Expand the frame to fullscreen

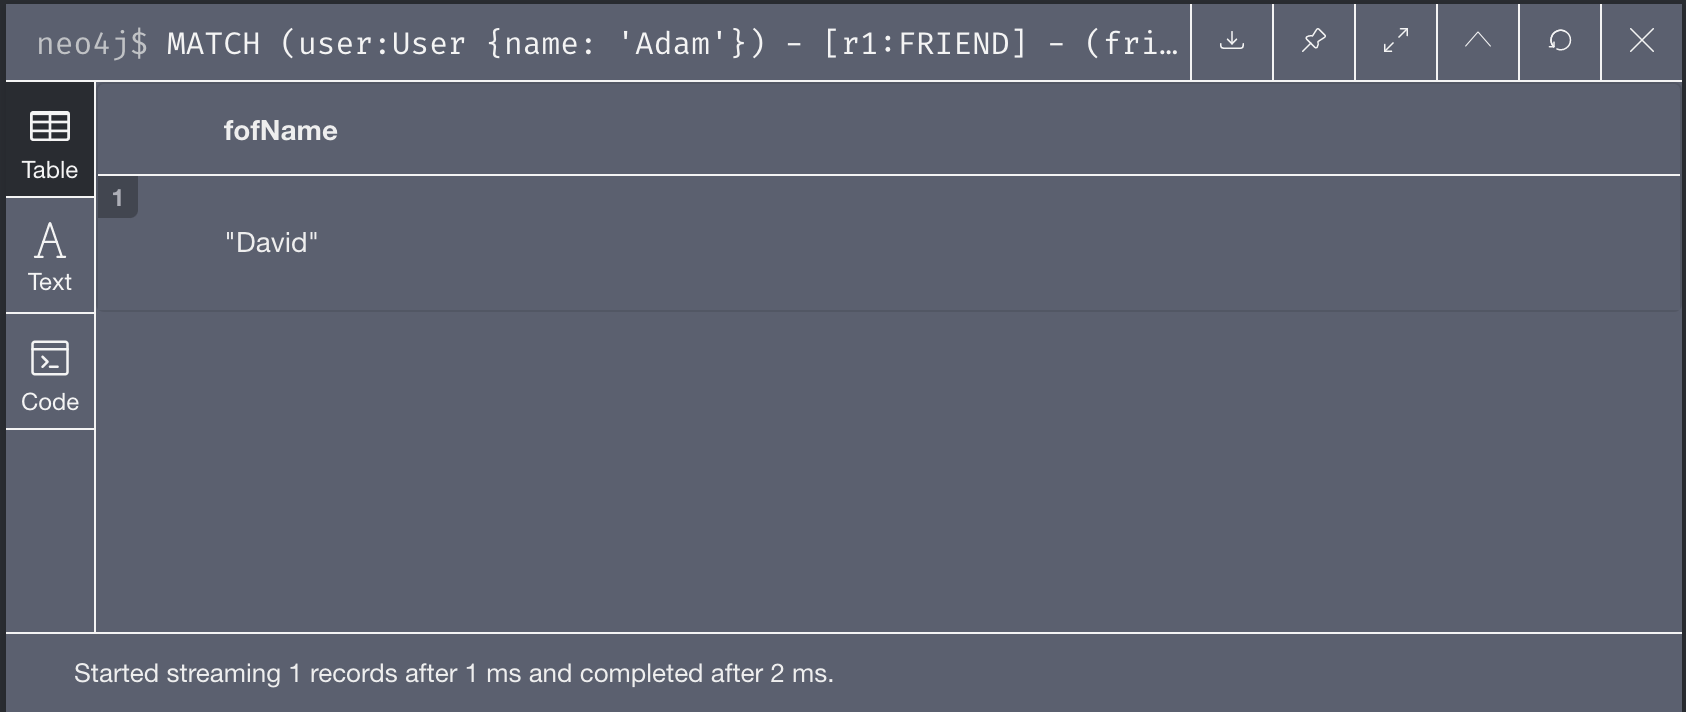click(x=1396, y=40)
